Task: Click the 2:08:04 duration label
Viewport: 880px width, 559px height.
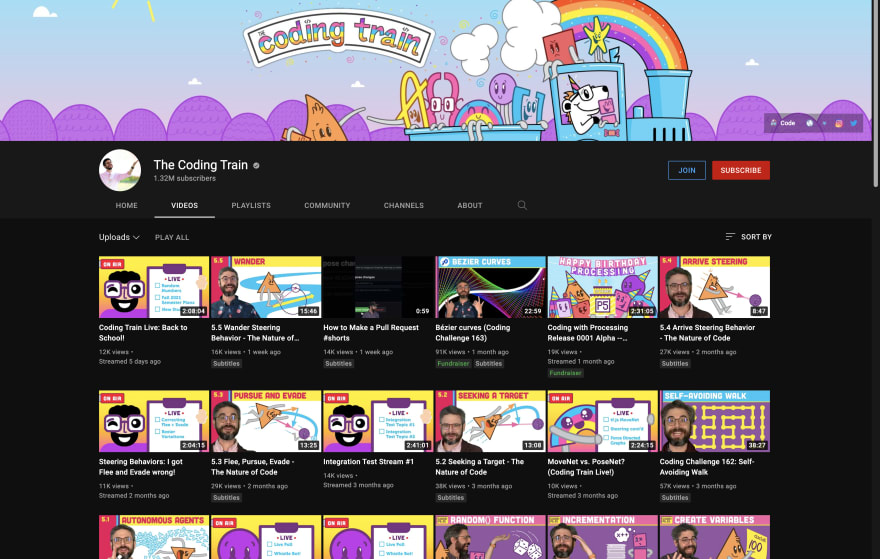Action: click(193, 311)
